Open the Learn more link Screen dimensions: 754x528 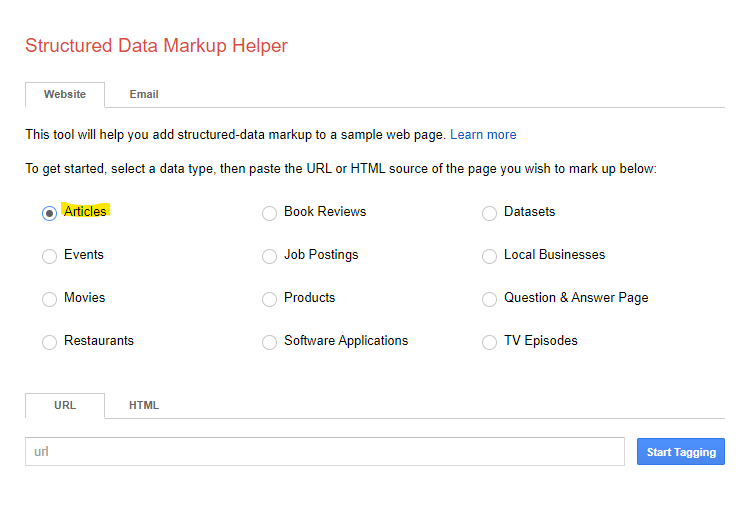click(483, 134)
